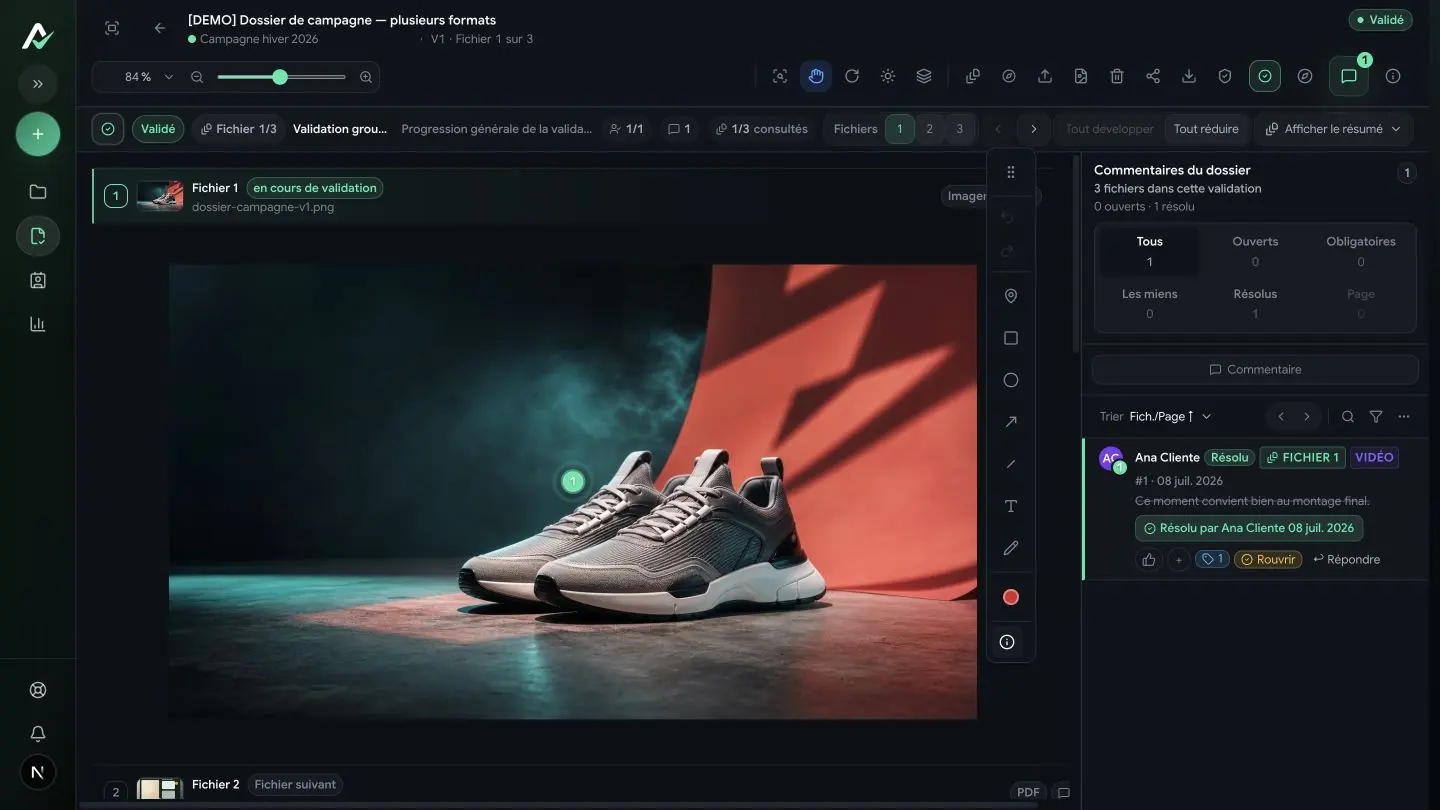The width and height of the screenshot is (1440, 810).
Task: Open the Fich./Page sort dropdown
Action: click(1170, 416)
